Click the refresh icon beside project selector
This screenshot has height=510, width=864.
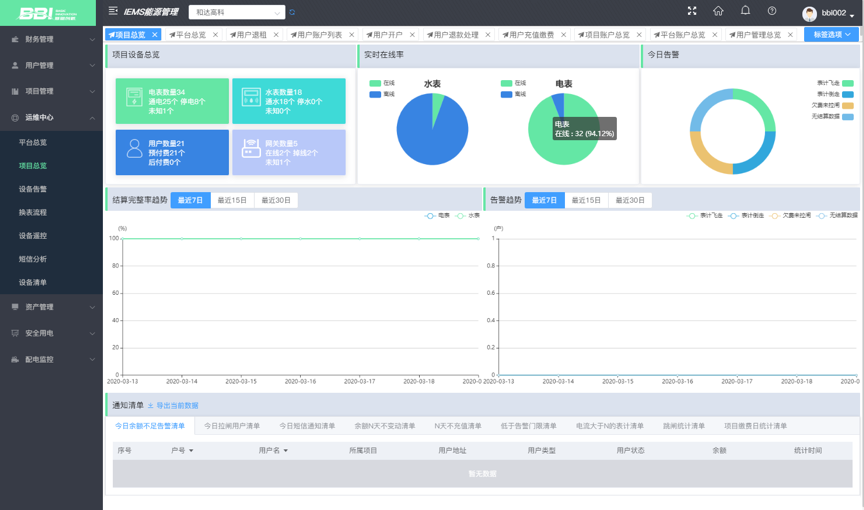tap(292, 12)
